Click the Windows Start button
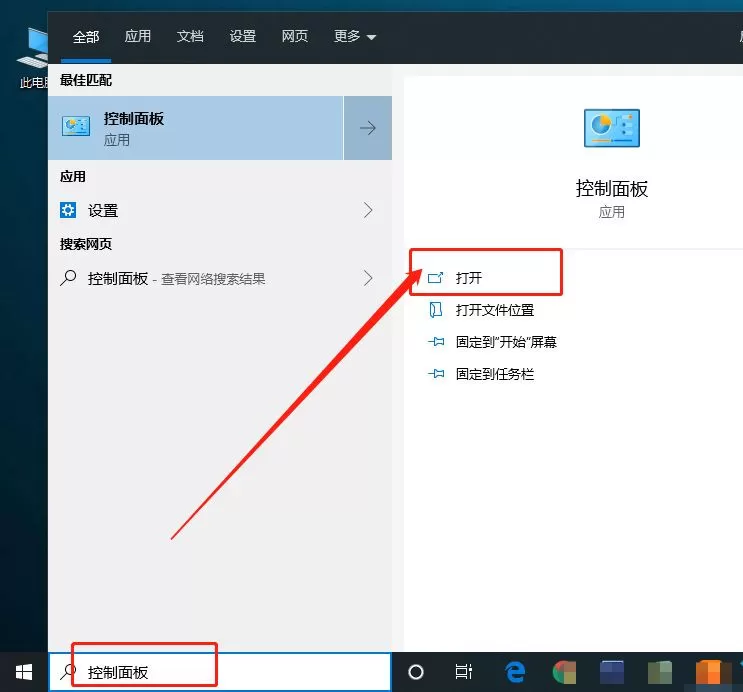The height and width of the screenshot is (692, 743). click(x=24, y=672)
